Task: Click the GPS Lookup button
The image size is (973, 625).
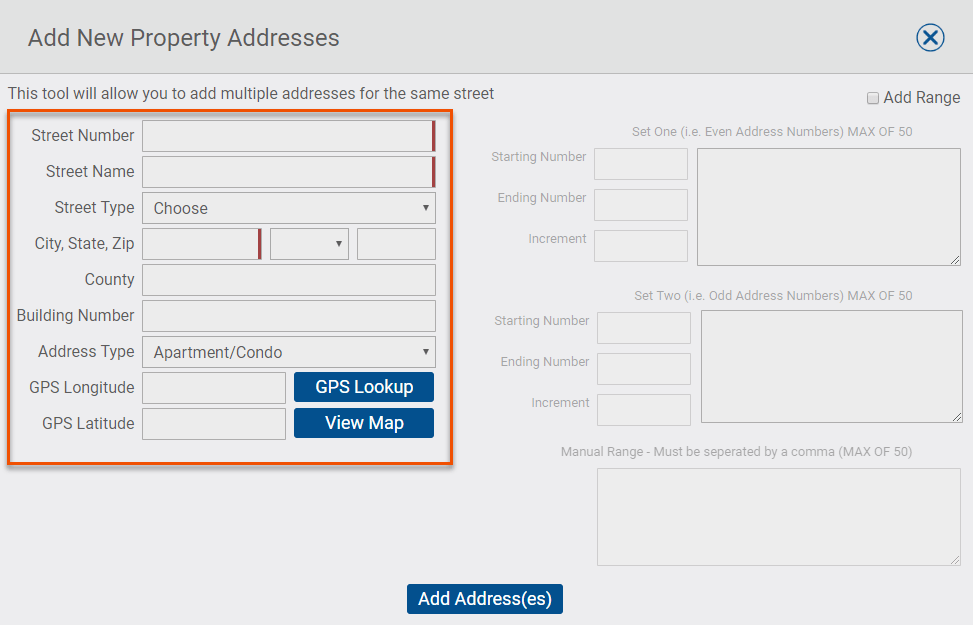Action: [x=363, y=387]
